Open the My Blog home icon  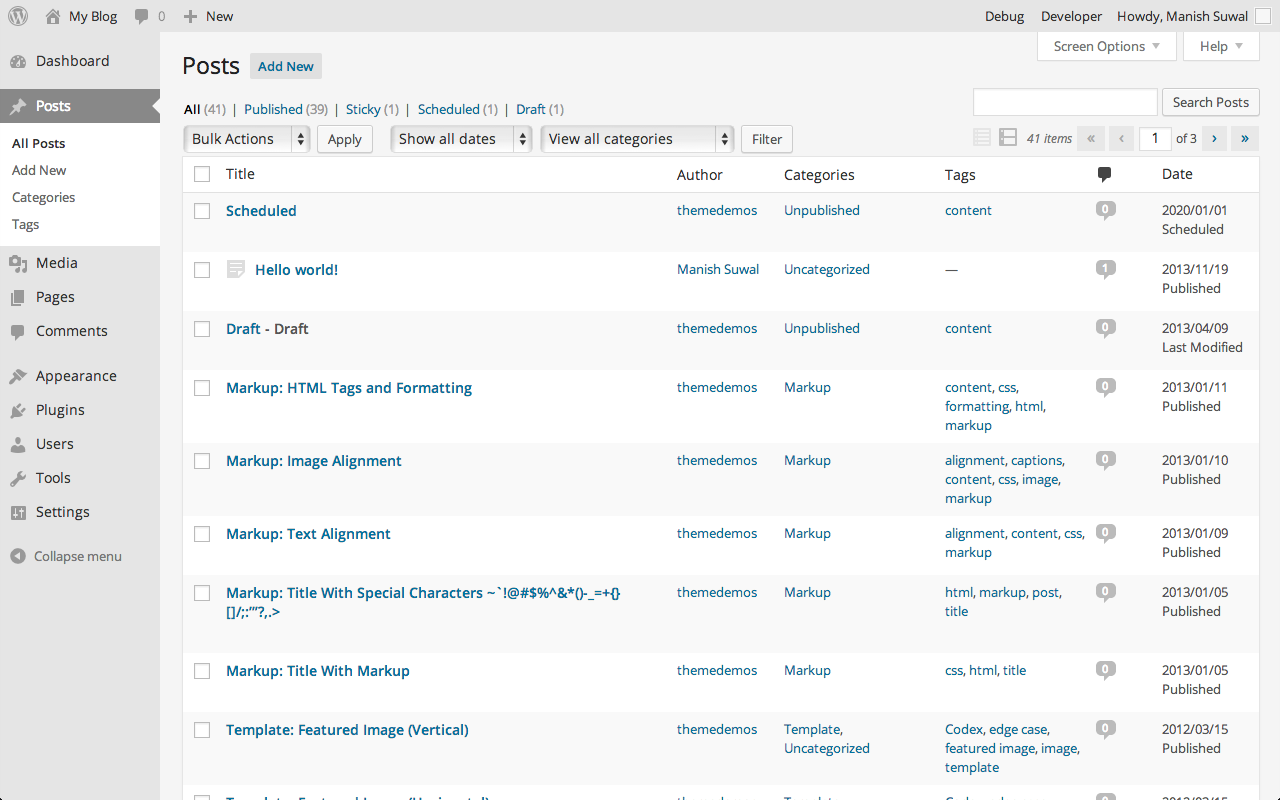[x=53, y=16]
